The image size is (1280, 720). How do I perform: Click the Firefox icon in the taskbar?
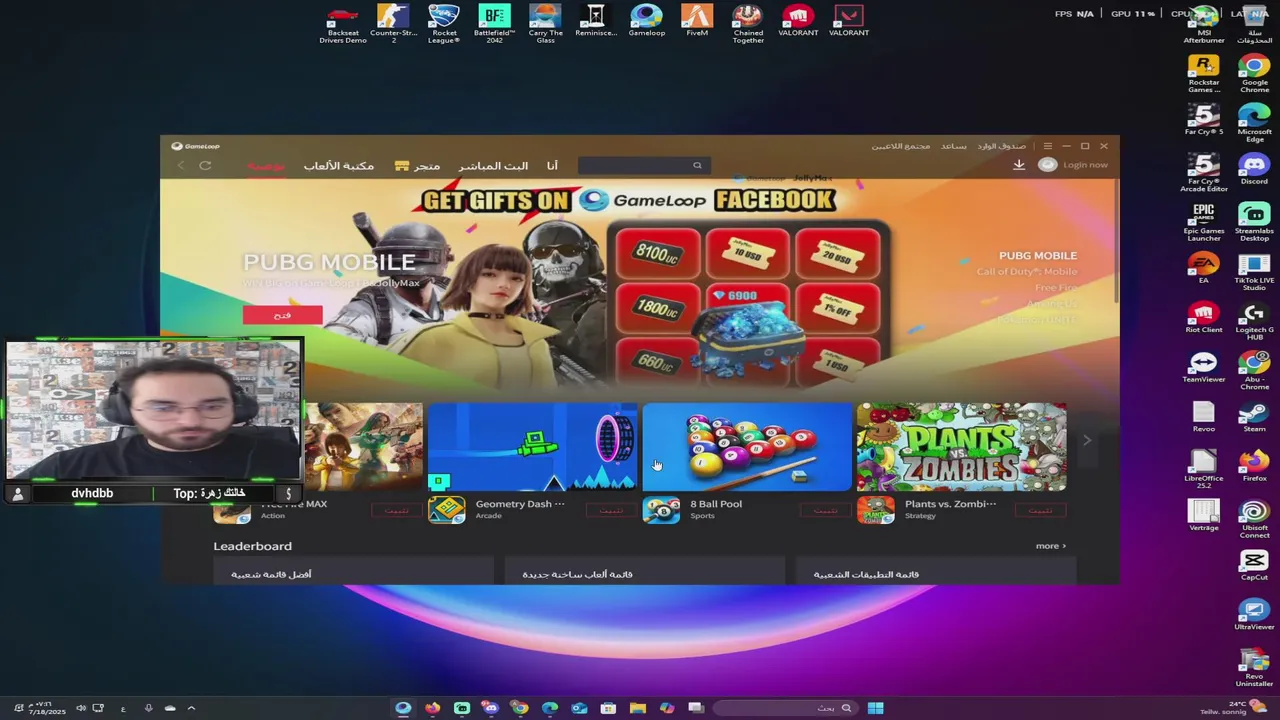coord(432,708)
